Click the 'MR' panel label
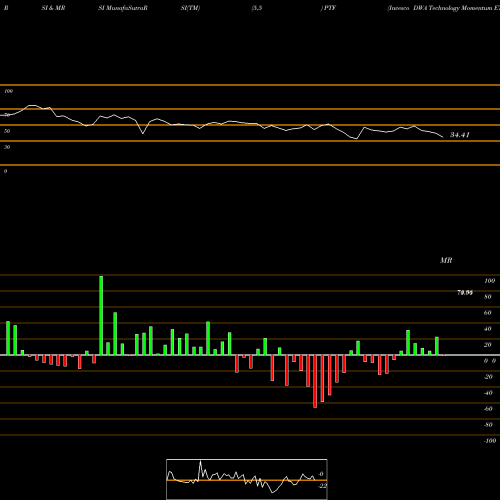 [x=446, y=260]
